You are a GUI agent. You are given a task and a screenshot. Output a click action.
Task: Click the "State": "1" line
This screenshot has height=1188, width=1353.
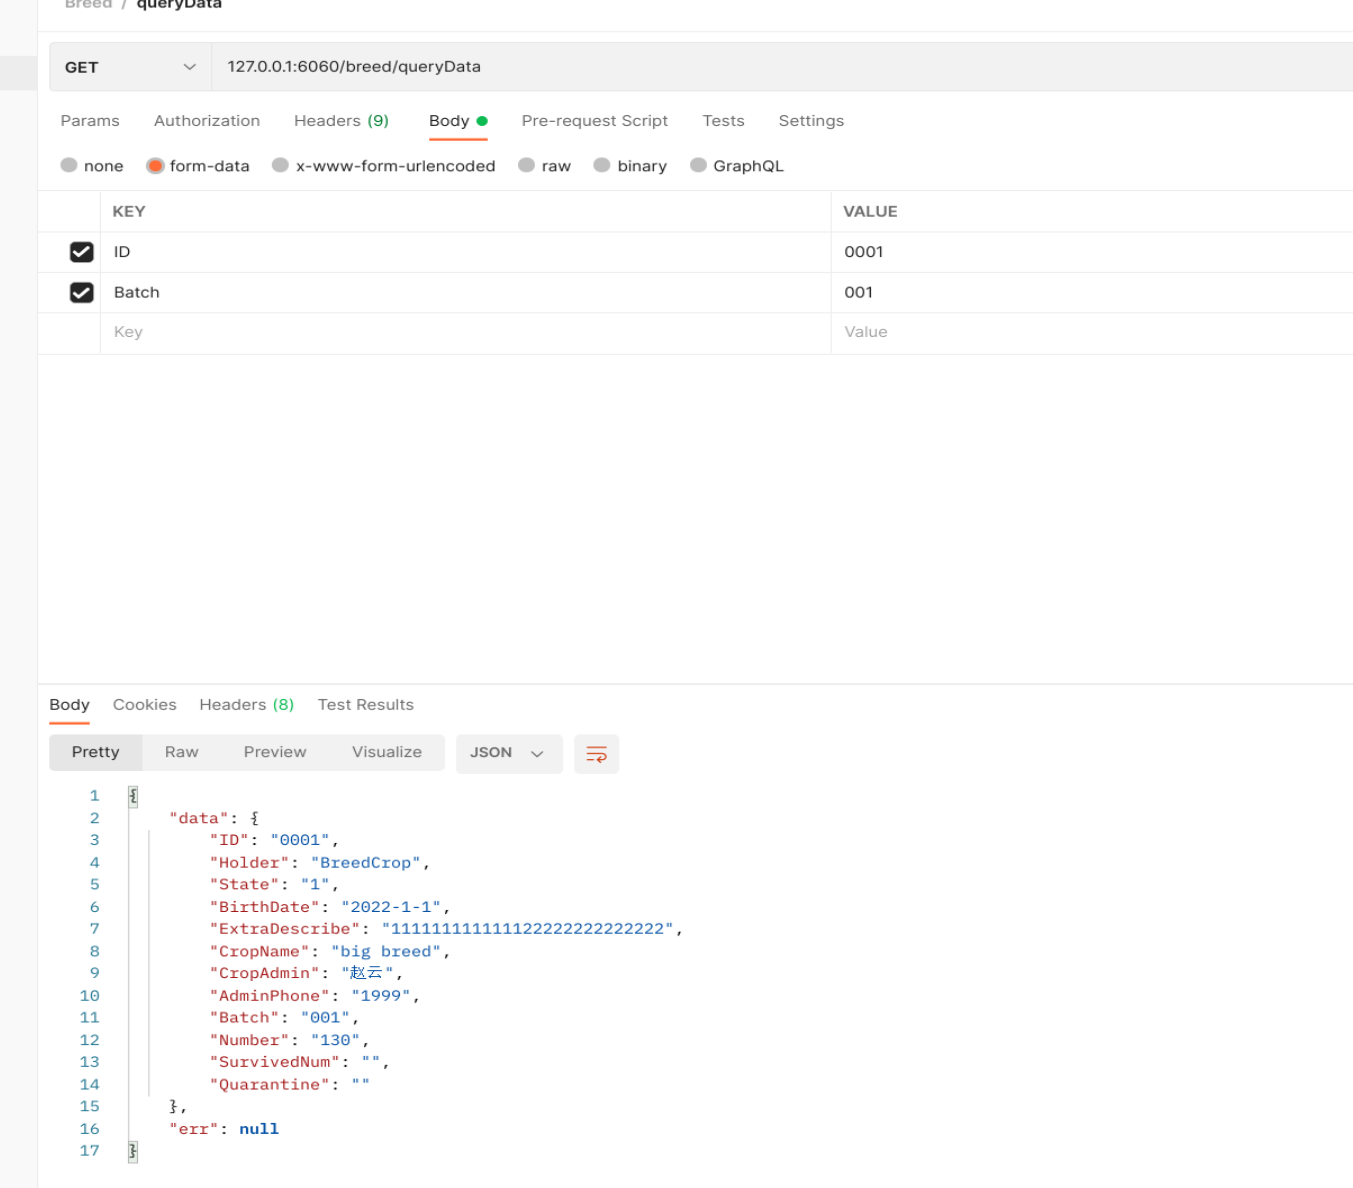tap(274, 884)
